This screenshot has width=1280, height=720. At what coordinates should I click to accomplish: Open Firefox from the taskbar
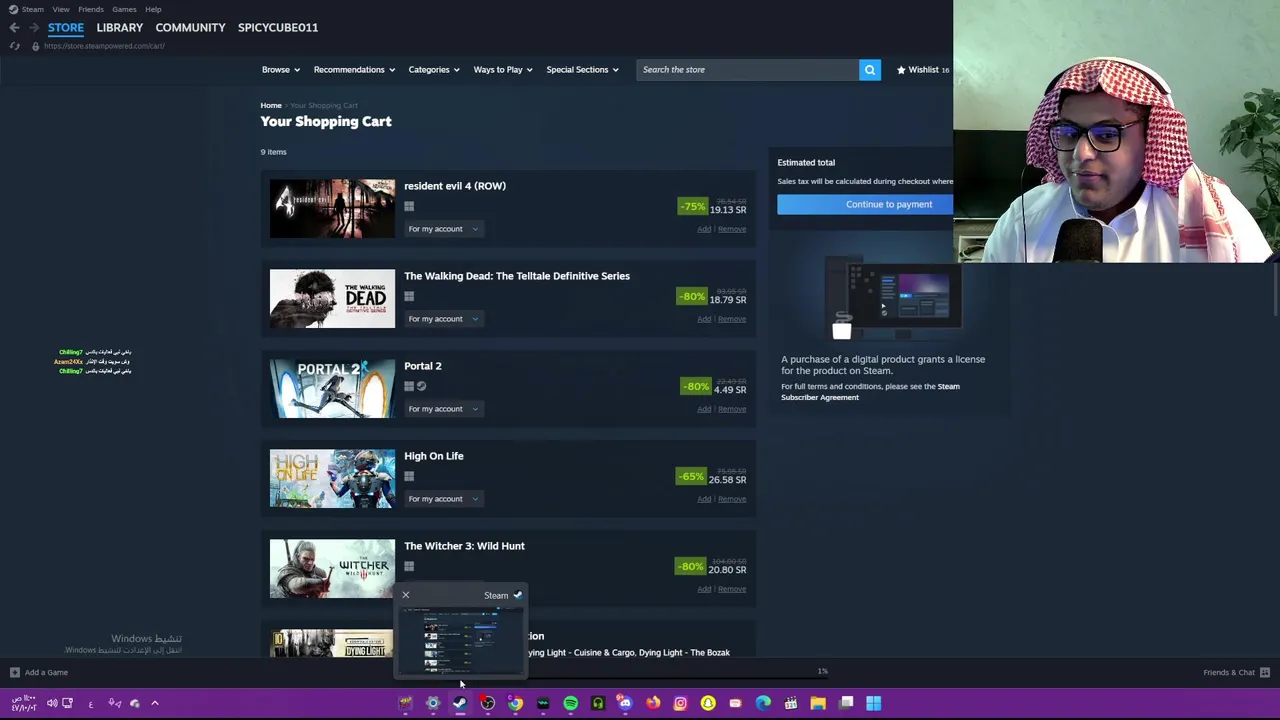coord(653,703)
